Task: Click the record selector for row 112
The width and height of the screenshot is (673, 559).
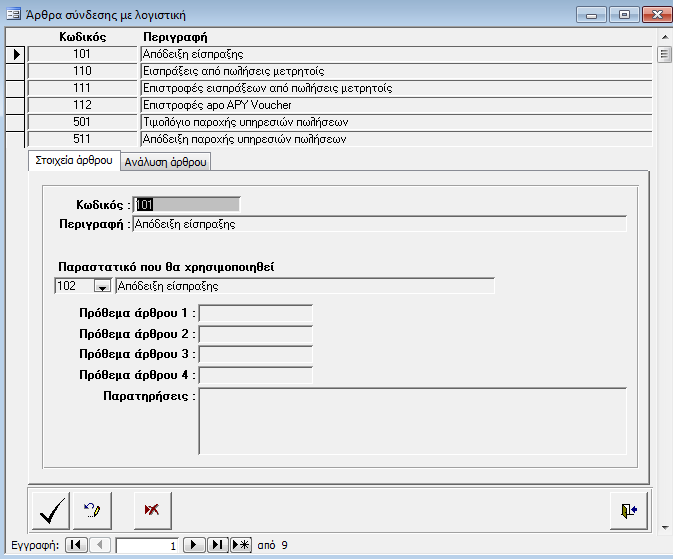Action: pyautogui.click(x=15, y=105)
